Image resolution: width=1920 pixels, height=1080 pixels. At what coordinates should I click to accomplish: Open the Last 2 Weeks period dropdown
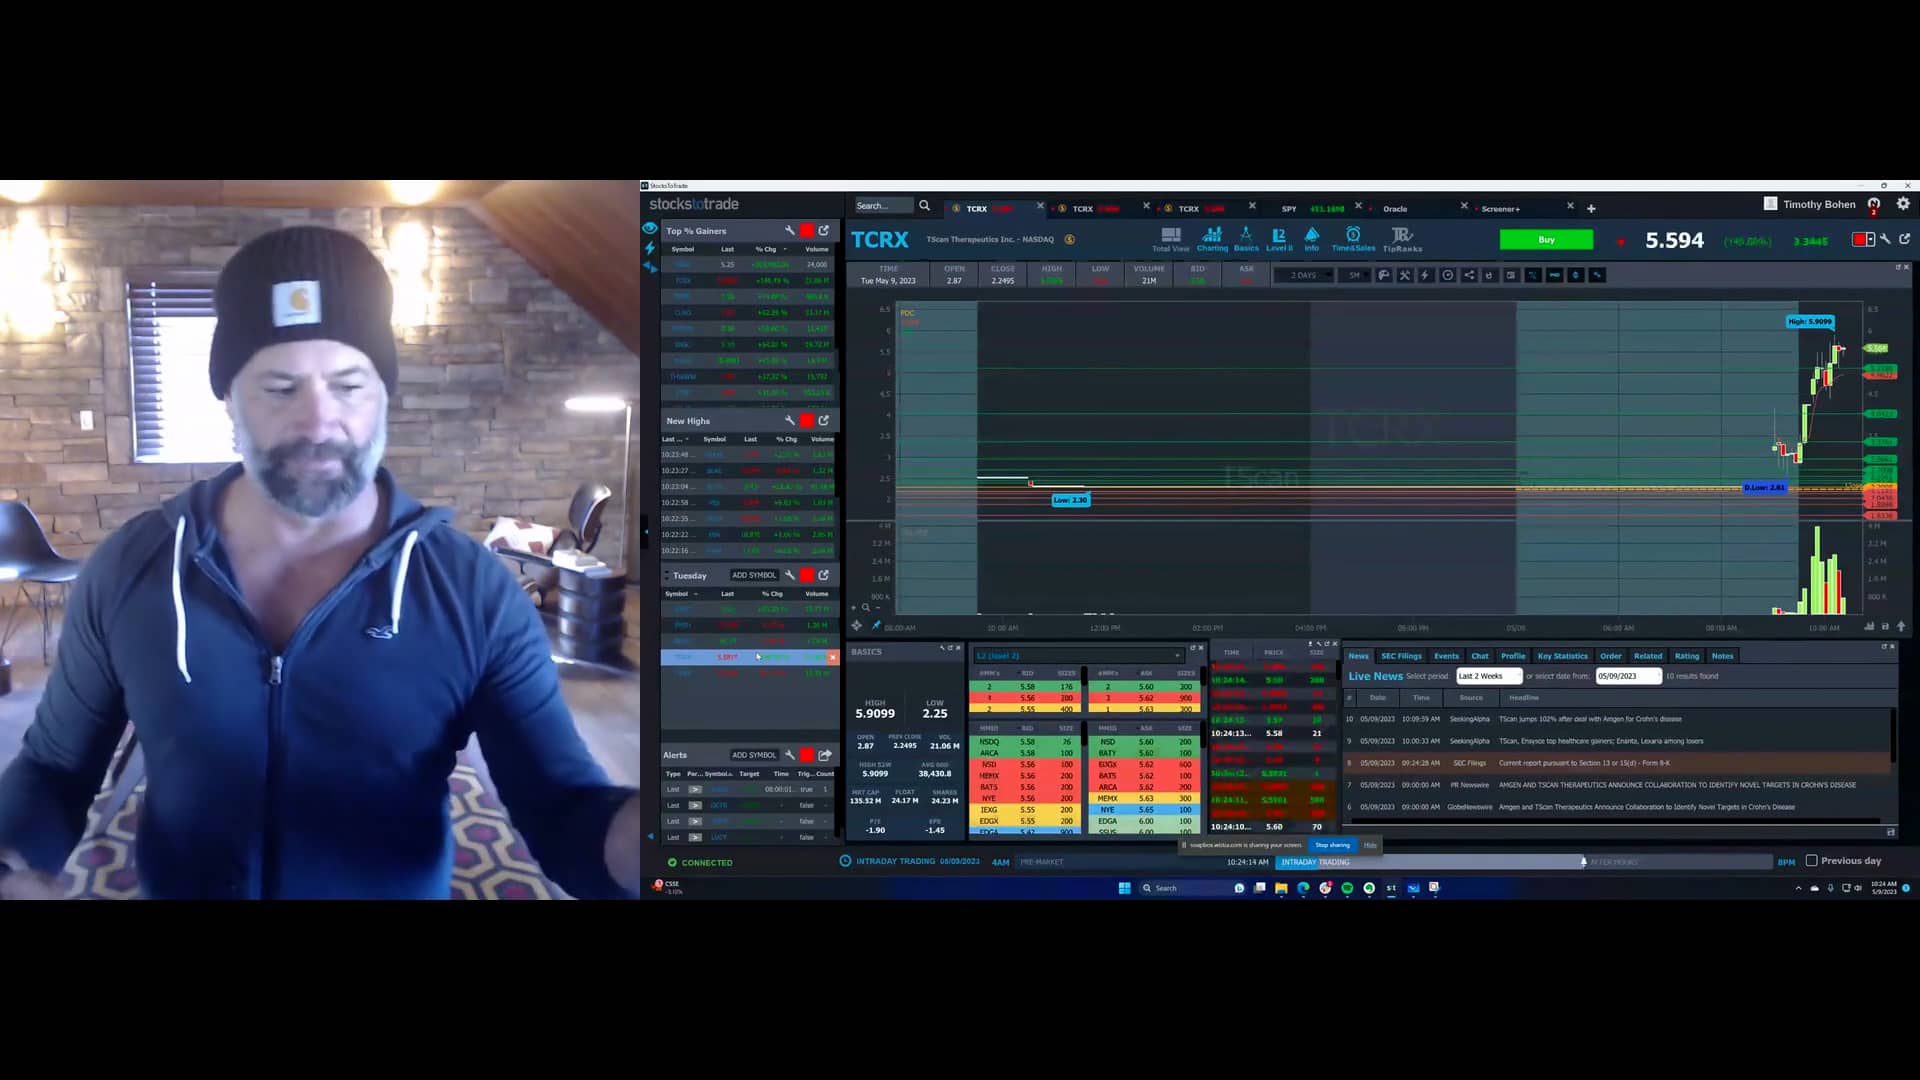[1487, 675]
